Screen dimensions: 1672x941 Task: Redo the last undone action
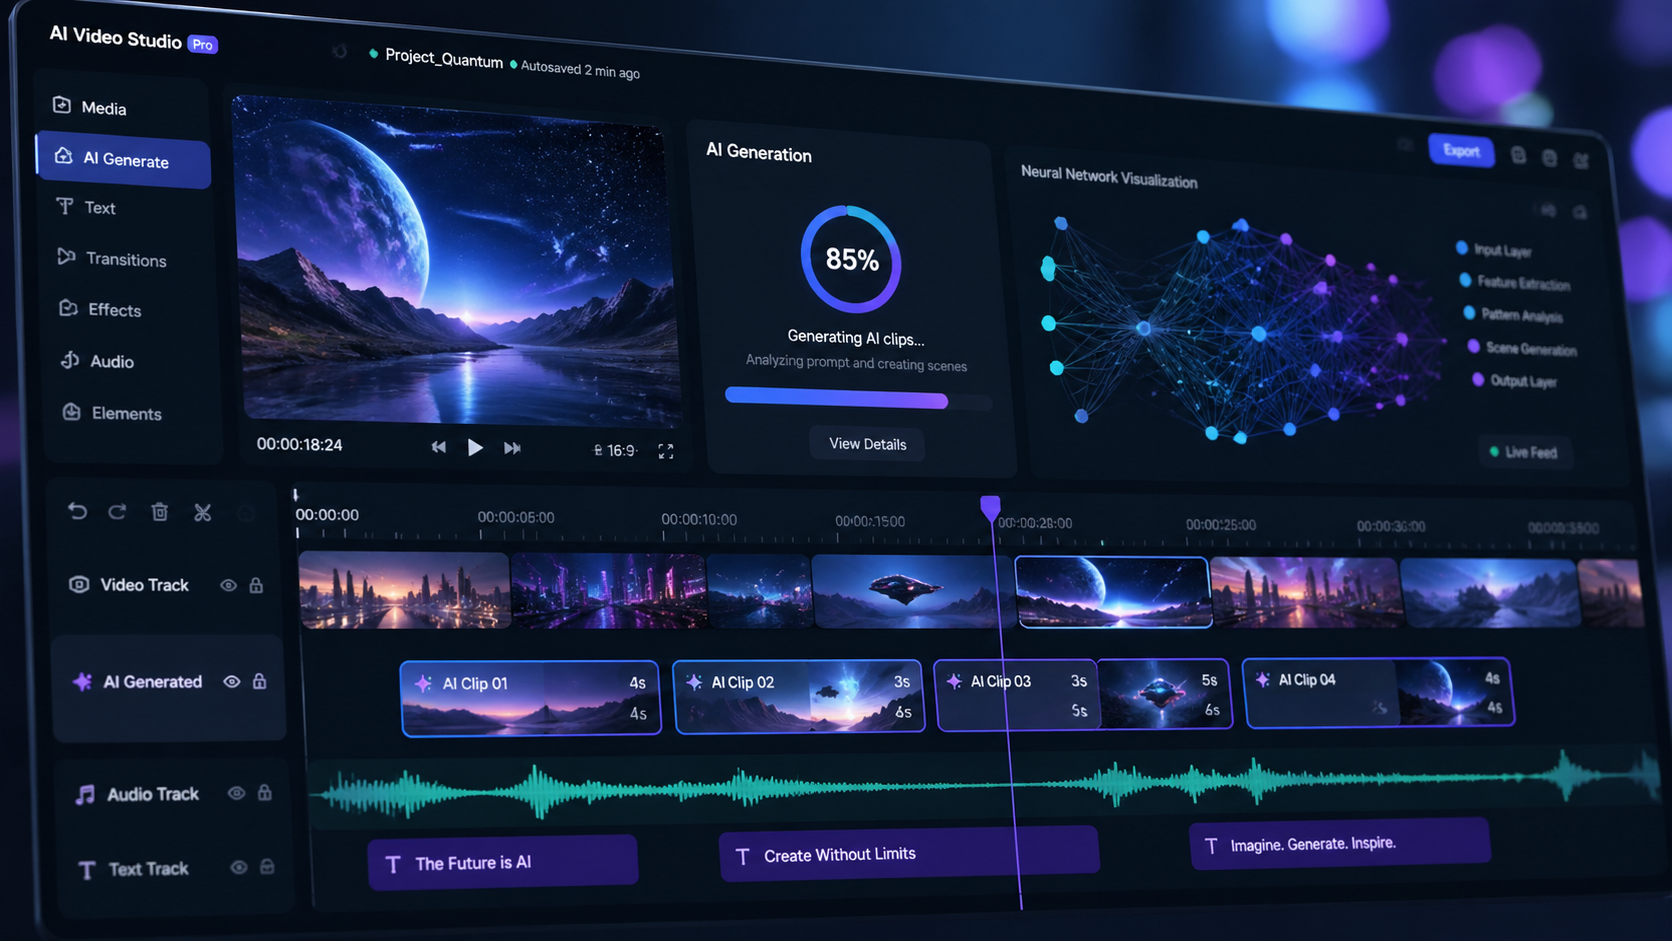pos(117,511)
